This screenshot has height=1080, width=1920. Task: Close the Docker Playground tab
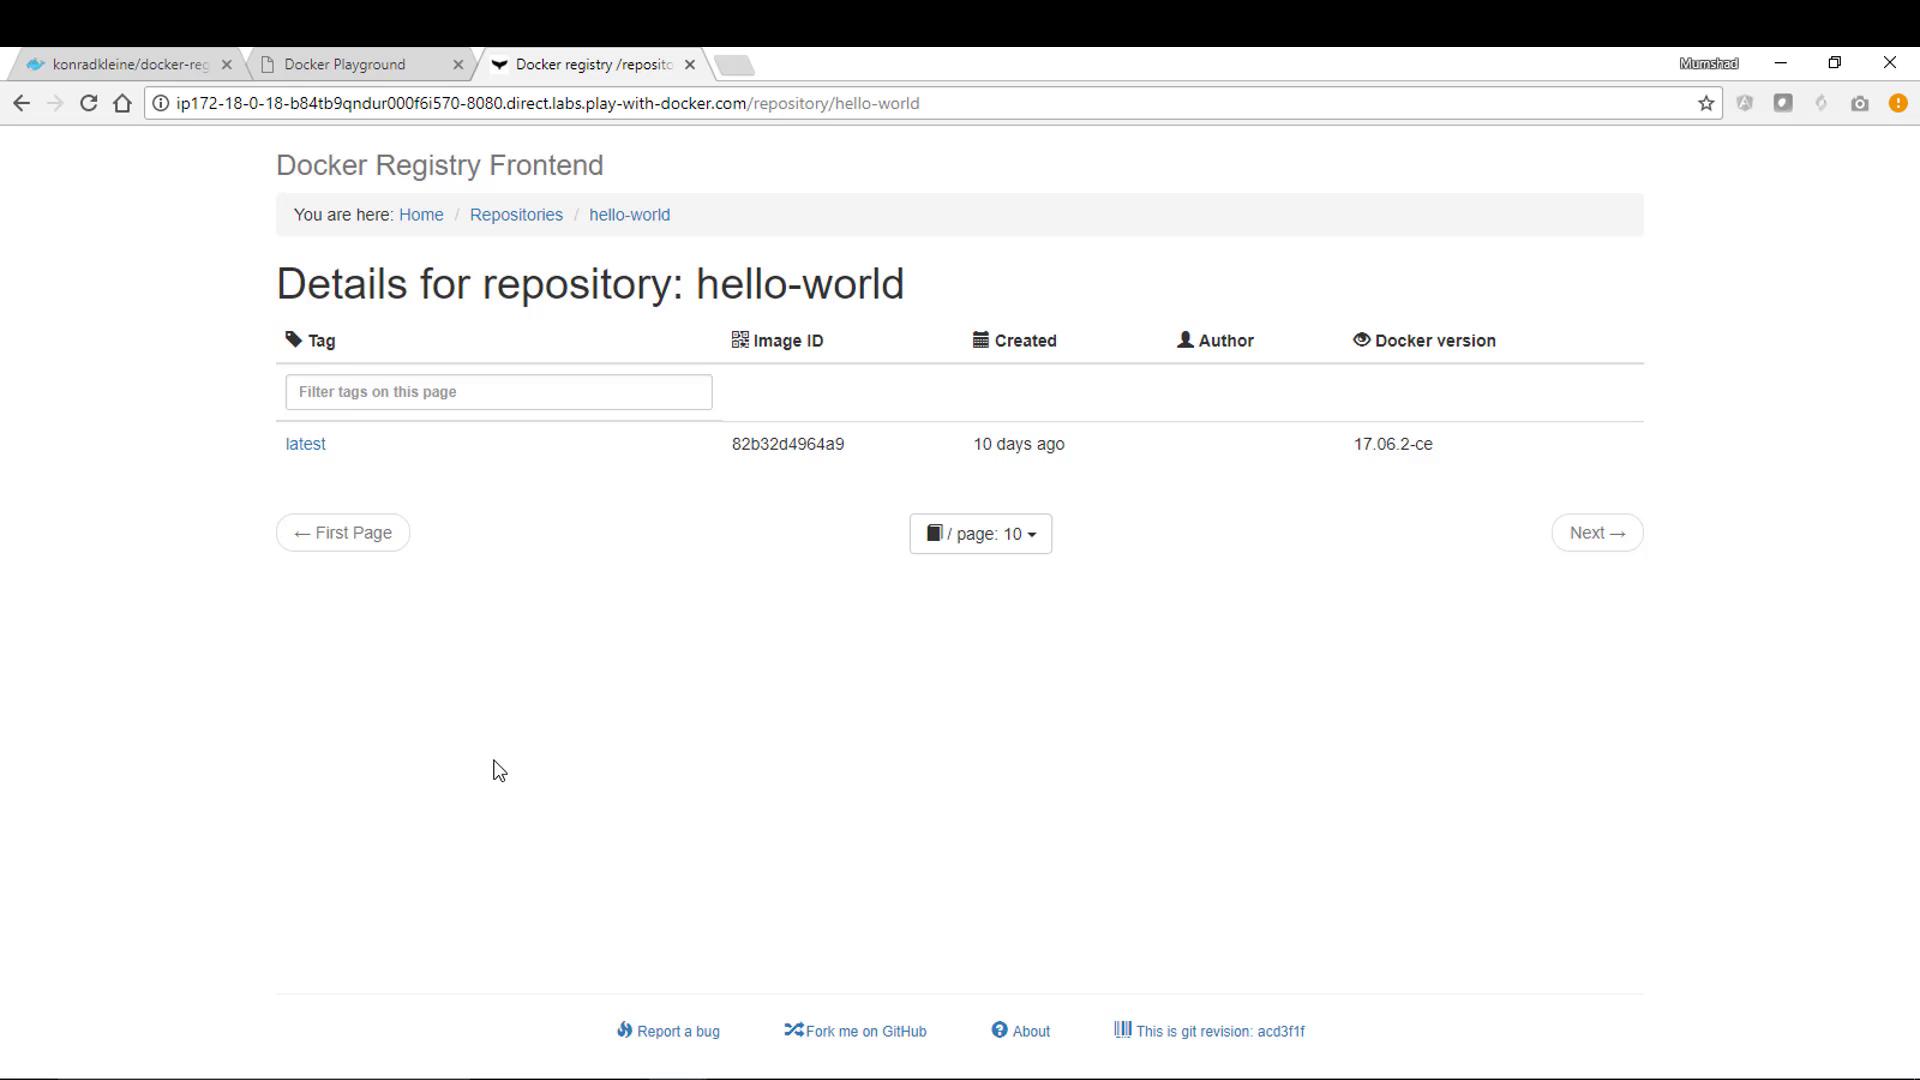(458, 64)
